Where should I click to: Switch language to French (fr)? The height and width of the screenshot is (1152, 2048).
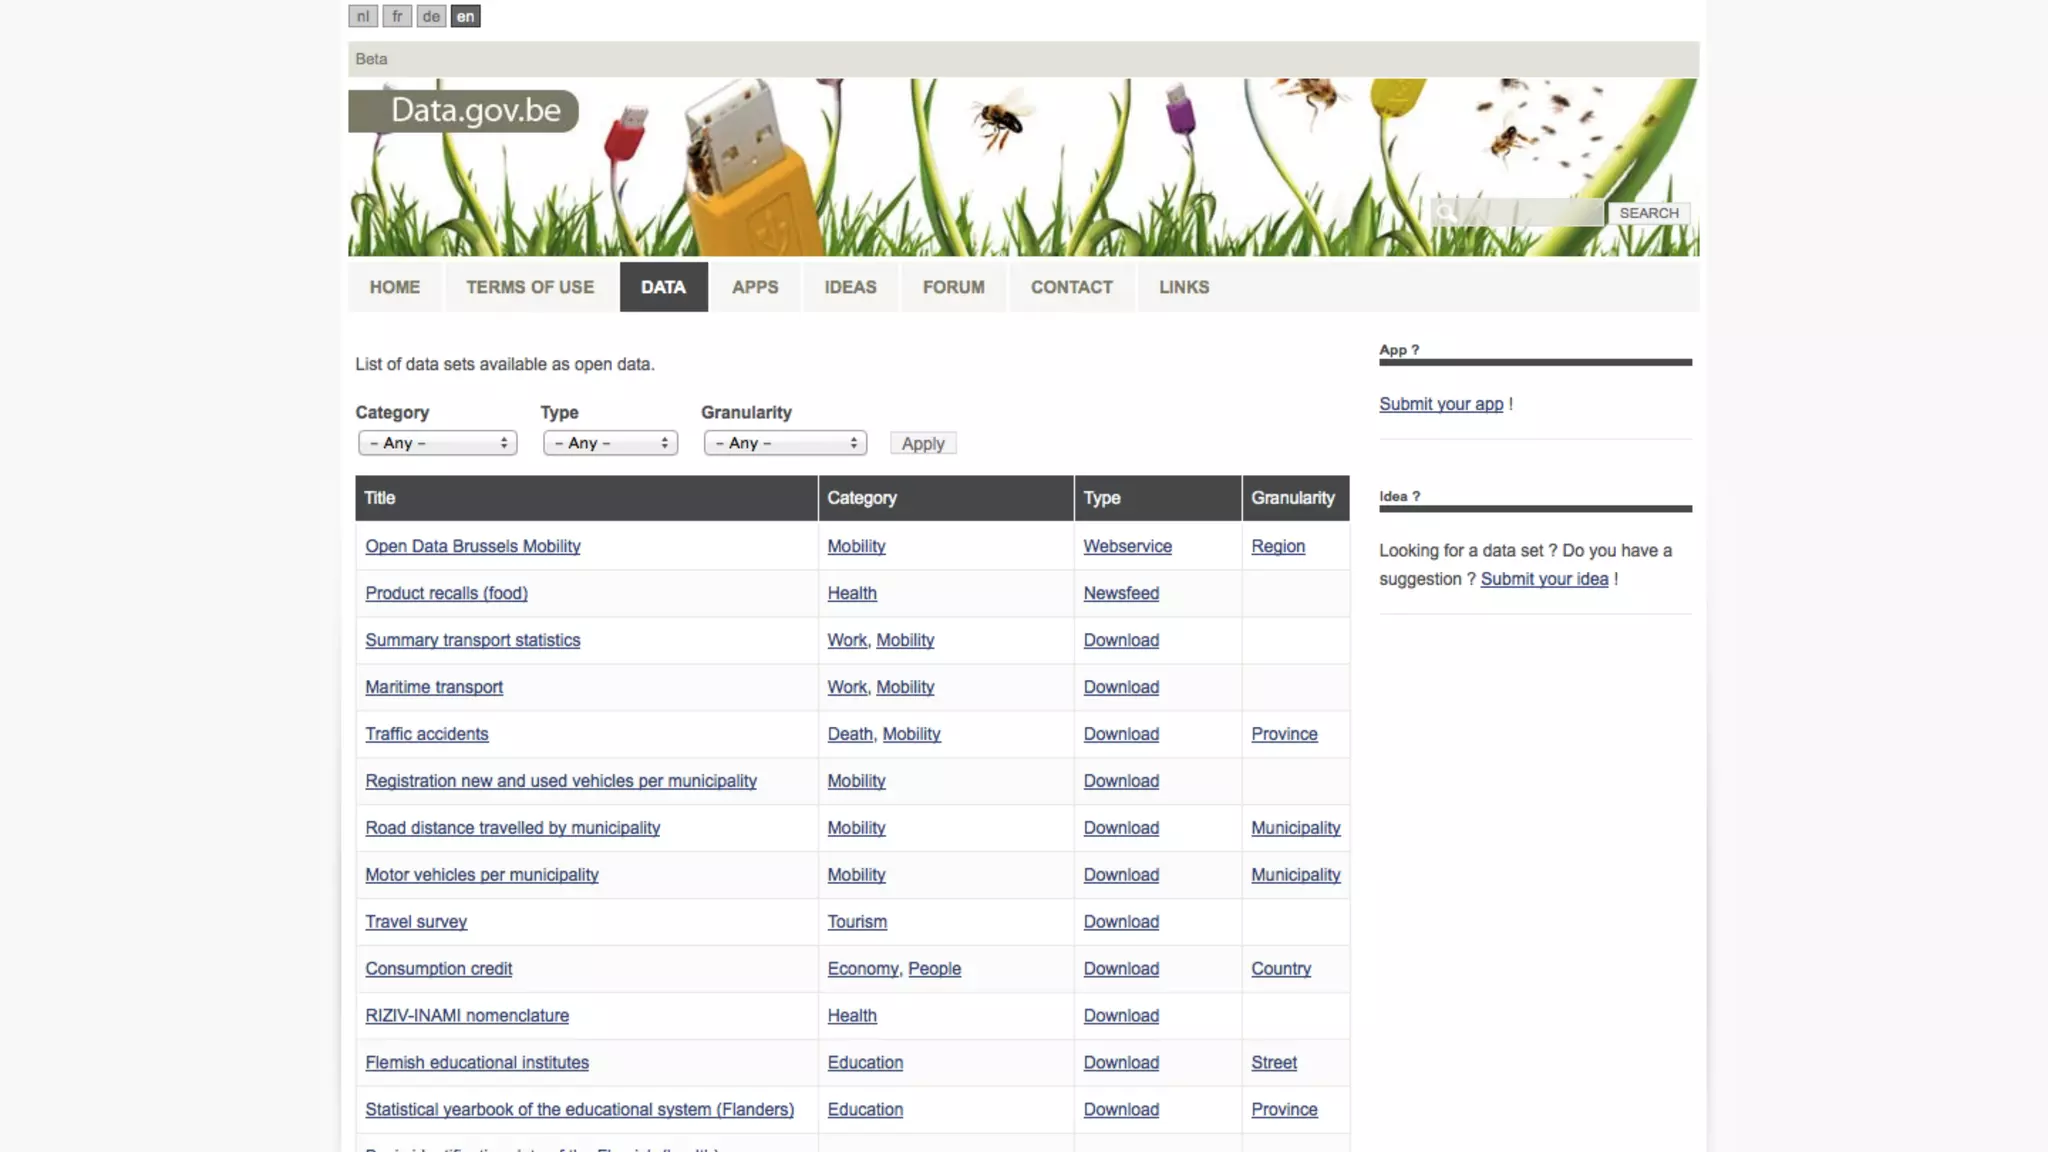pyautogui.click(x=397, y=16)
